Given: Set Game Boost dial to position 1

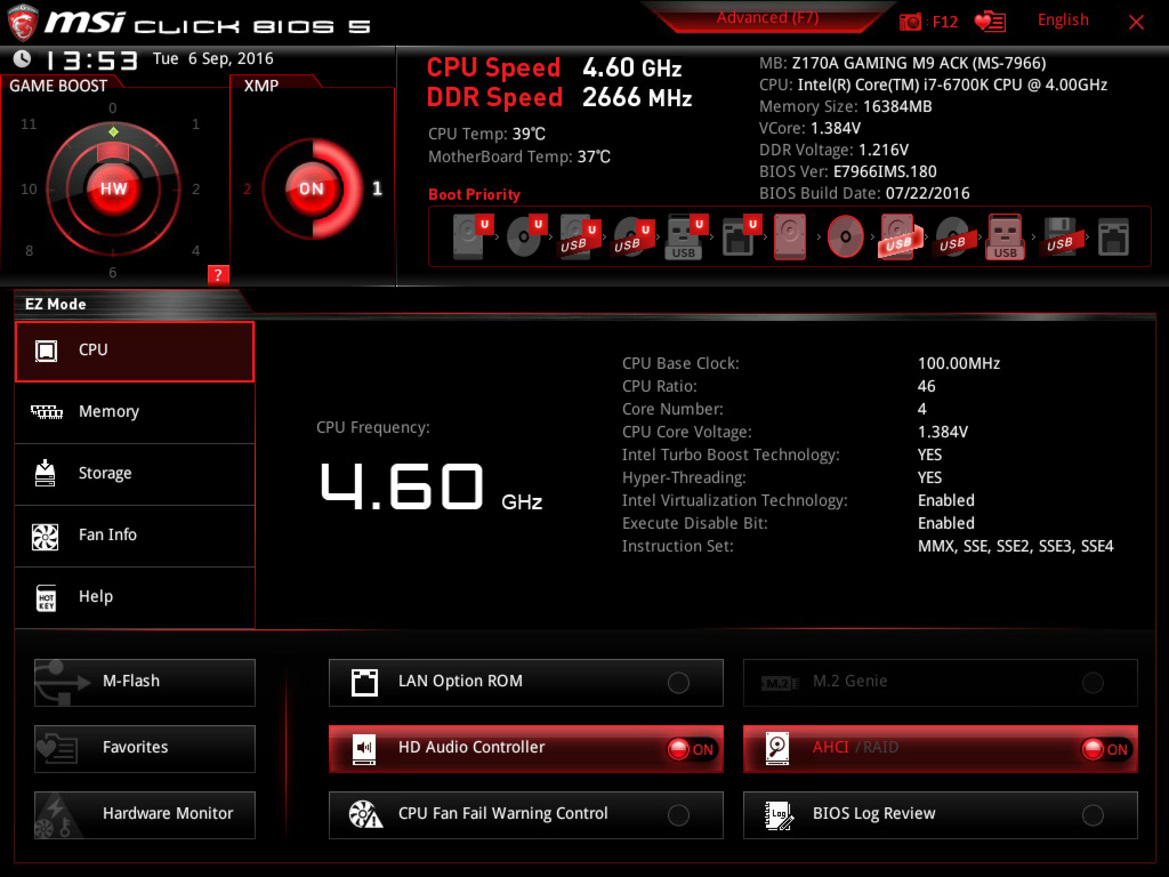Looking at the screenshot, I should (x=196, y=124).
